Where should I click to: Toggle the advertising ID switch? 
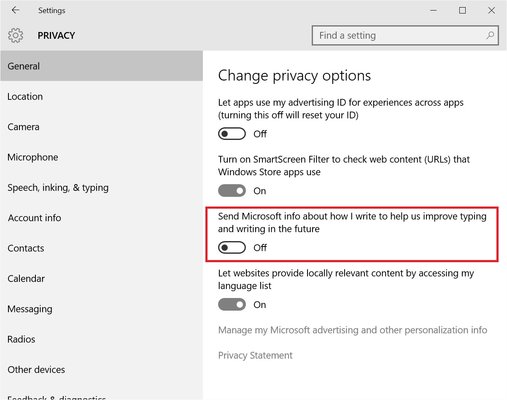click(x=232, y=134)
